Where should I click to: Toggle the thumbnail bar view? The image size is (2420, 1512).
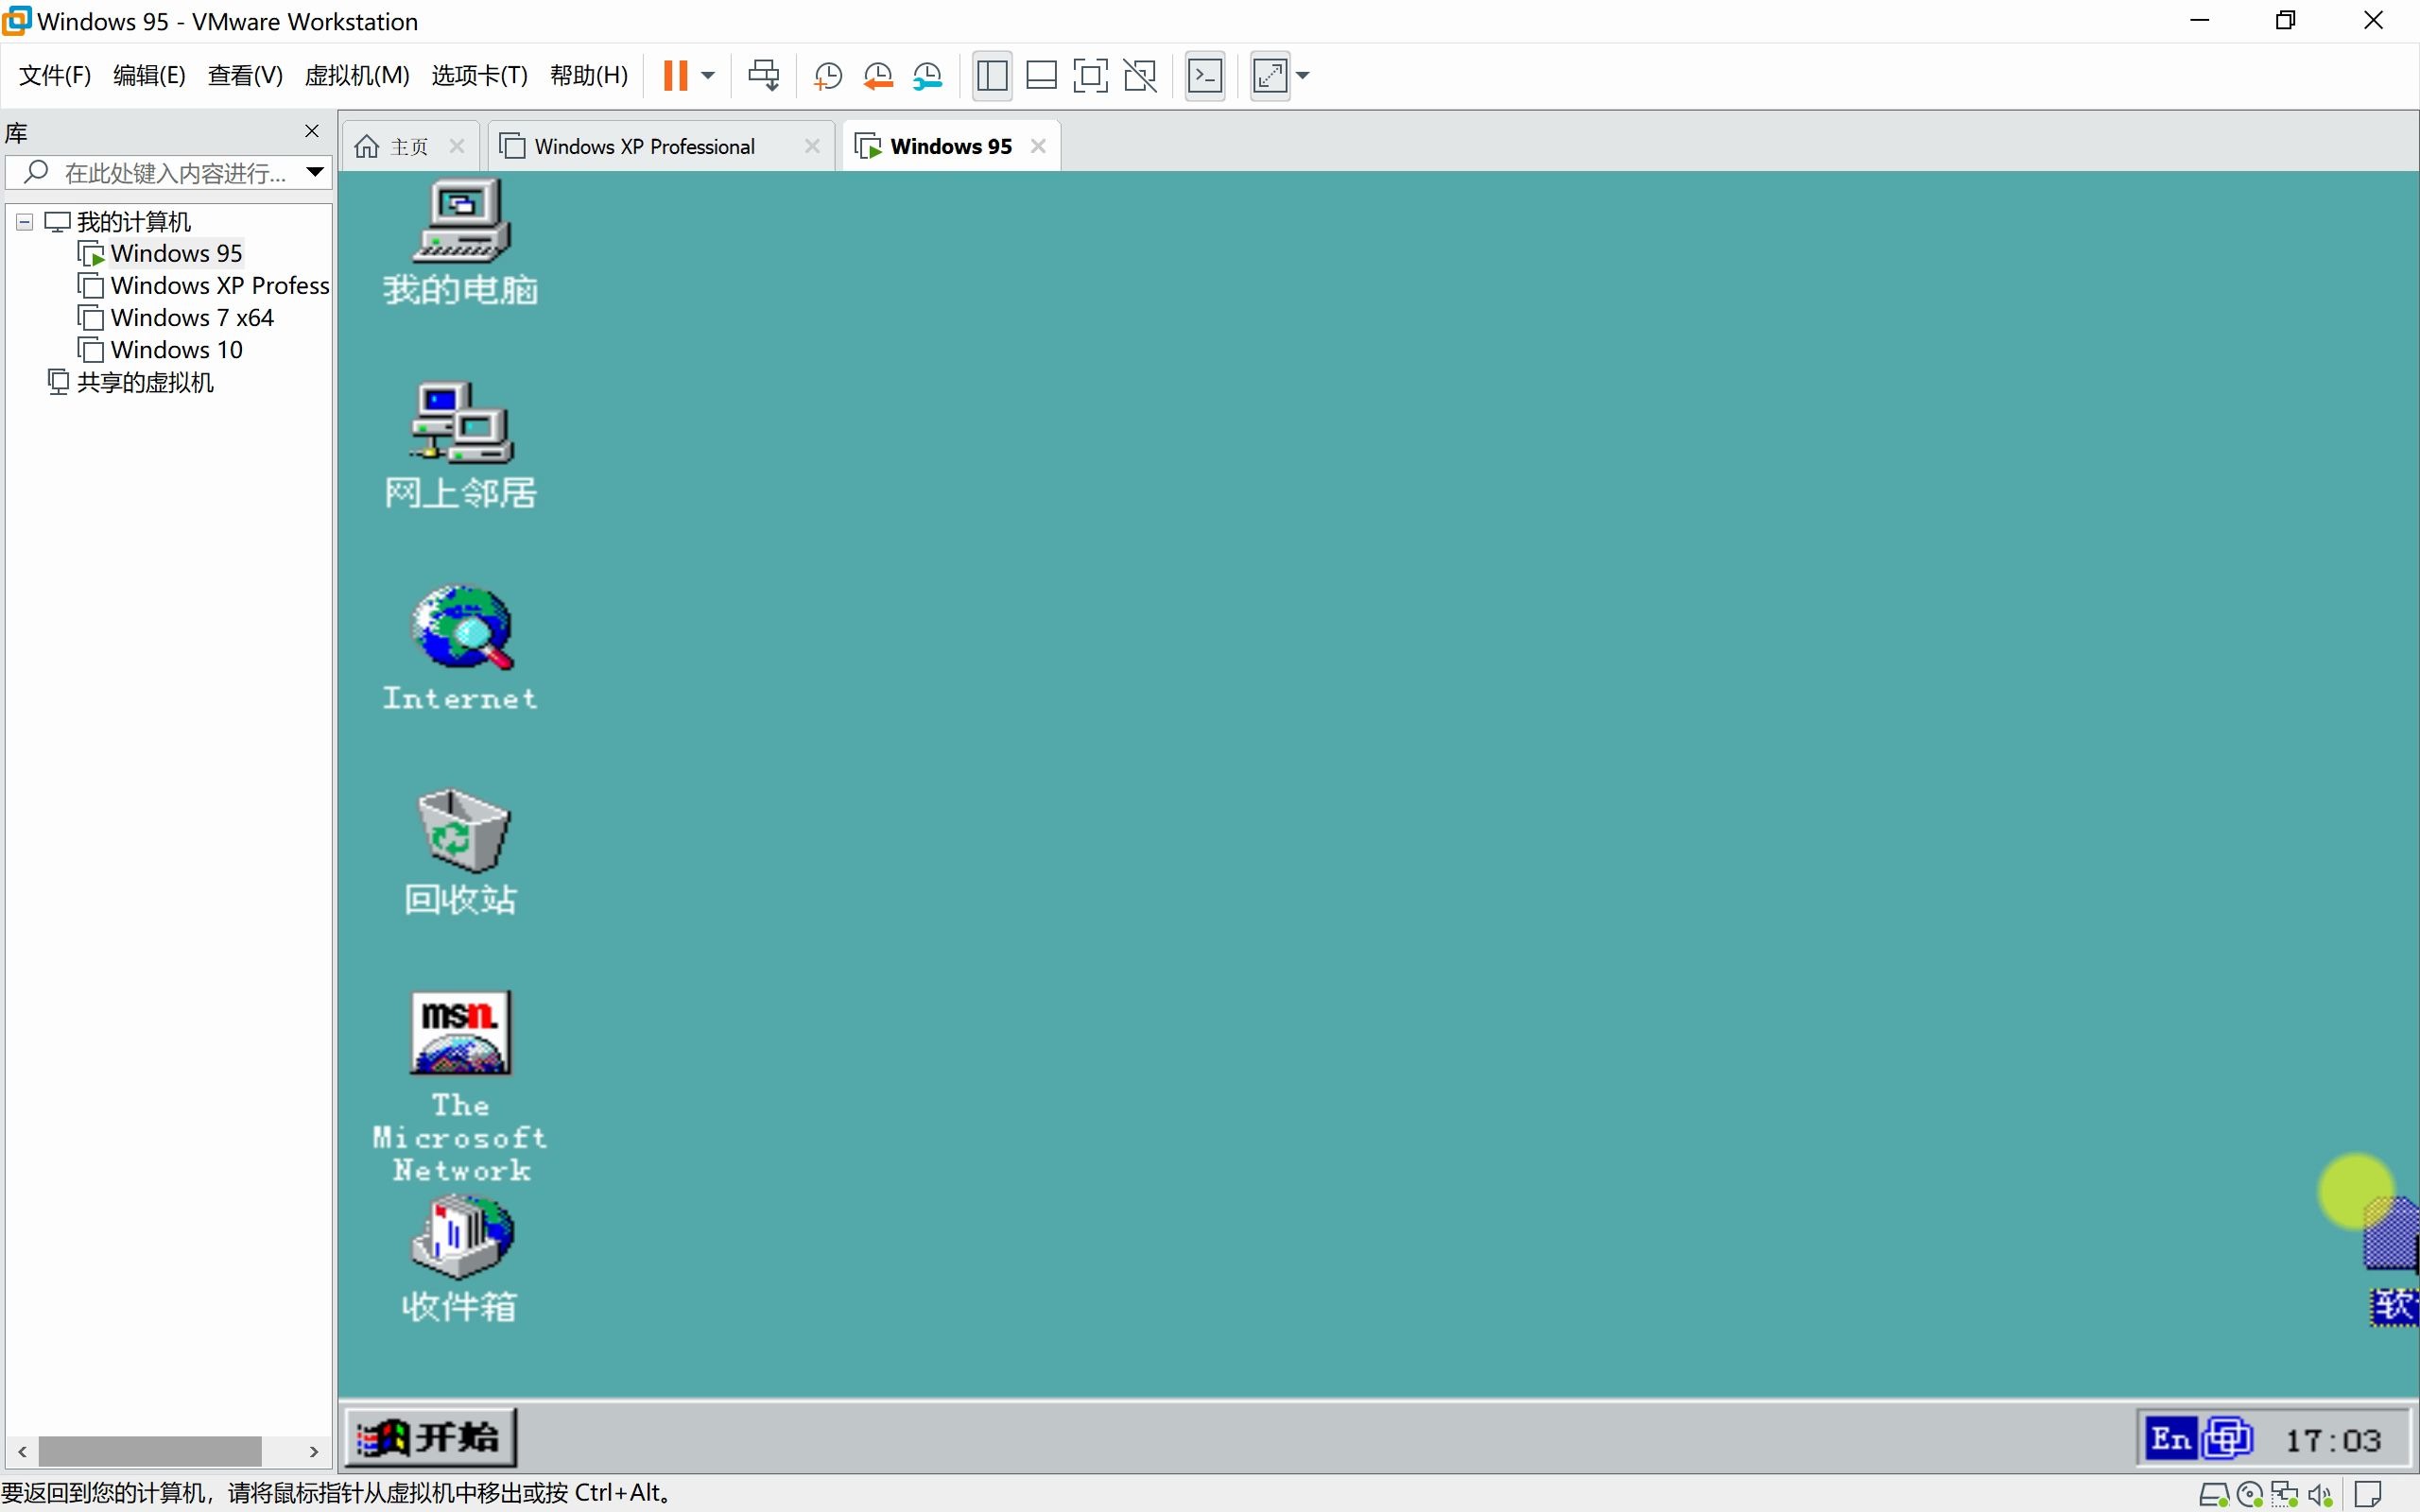coord(1041,75)
